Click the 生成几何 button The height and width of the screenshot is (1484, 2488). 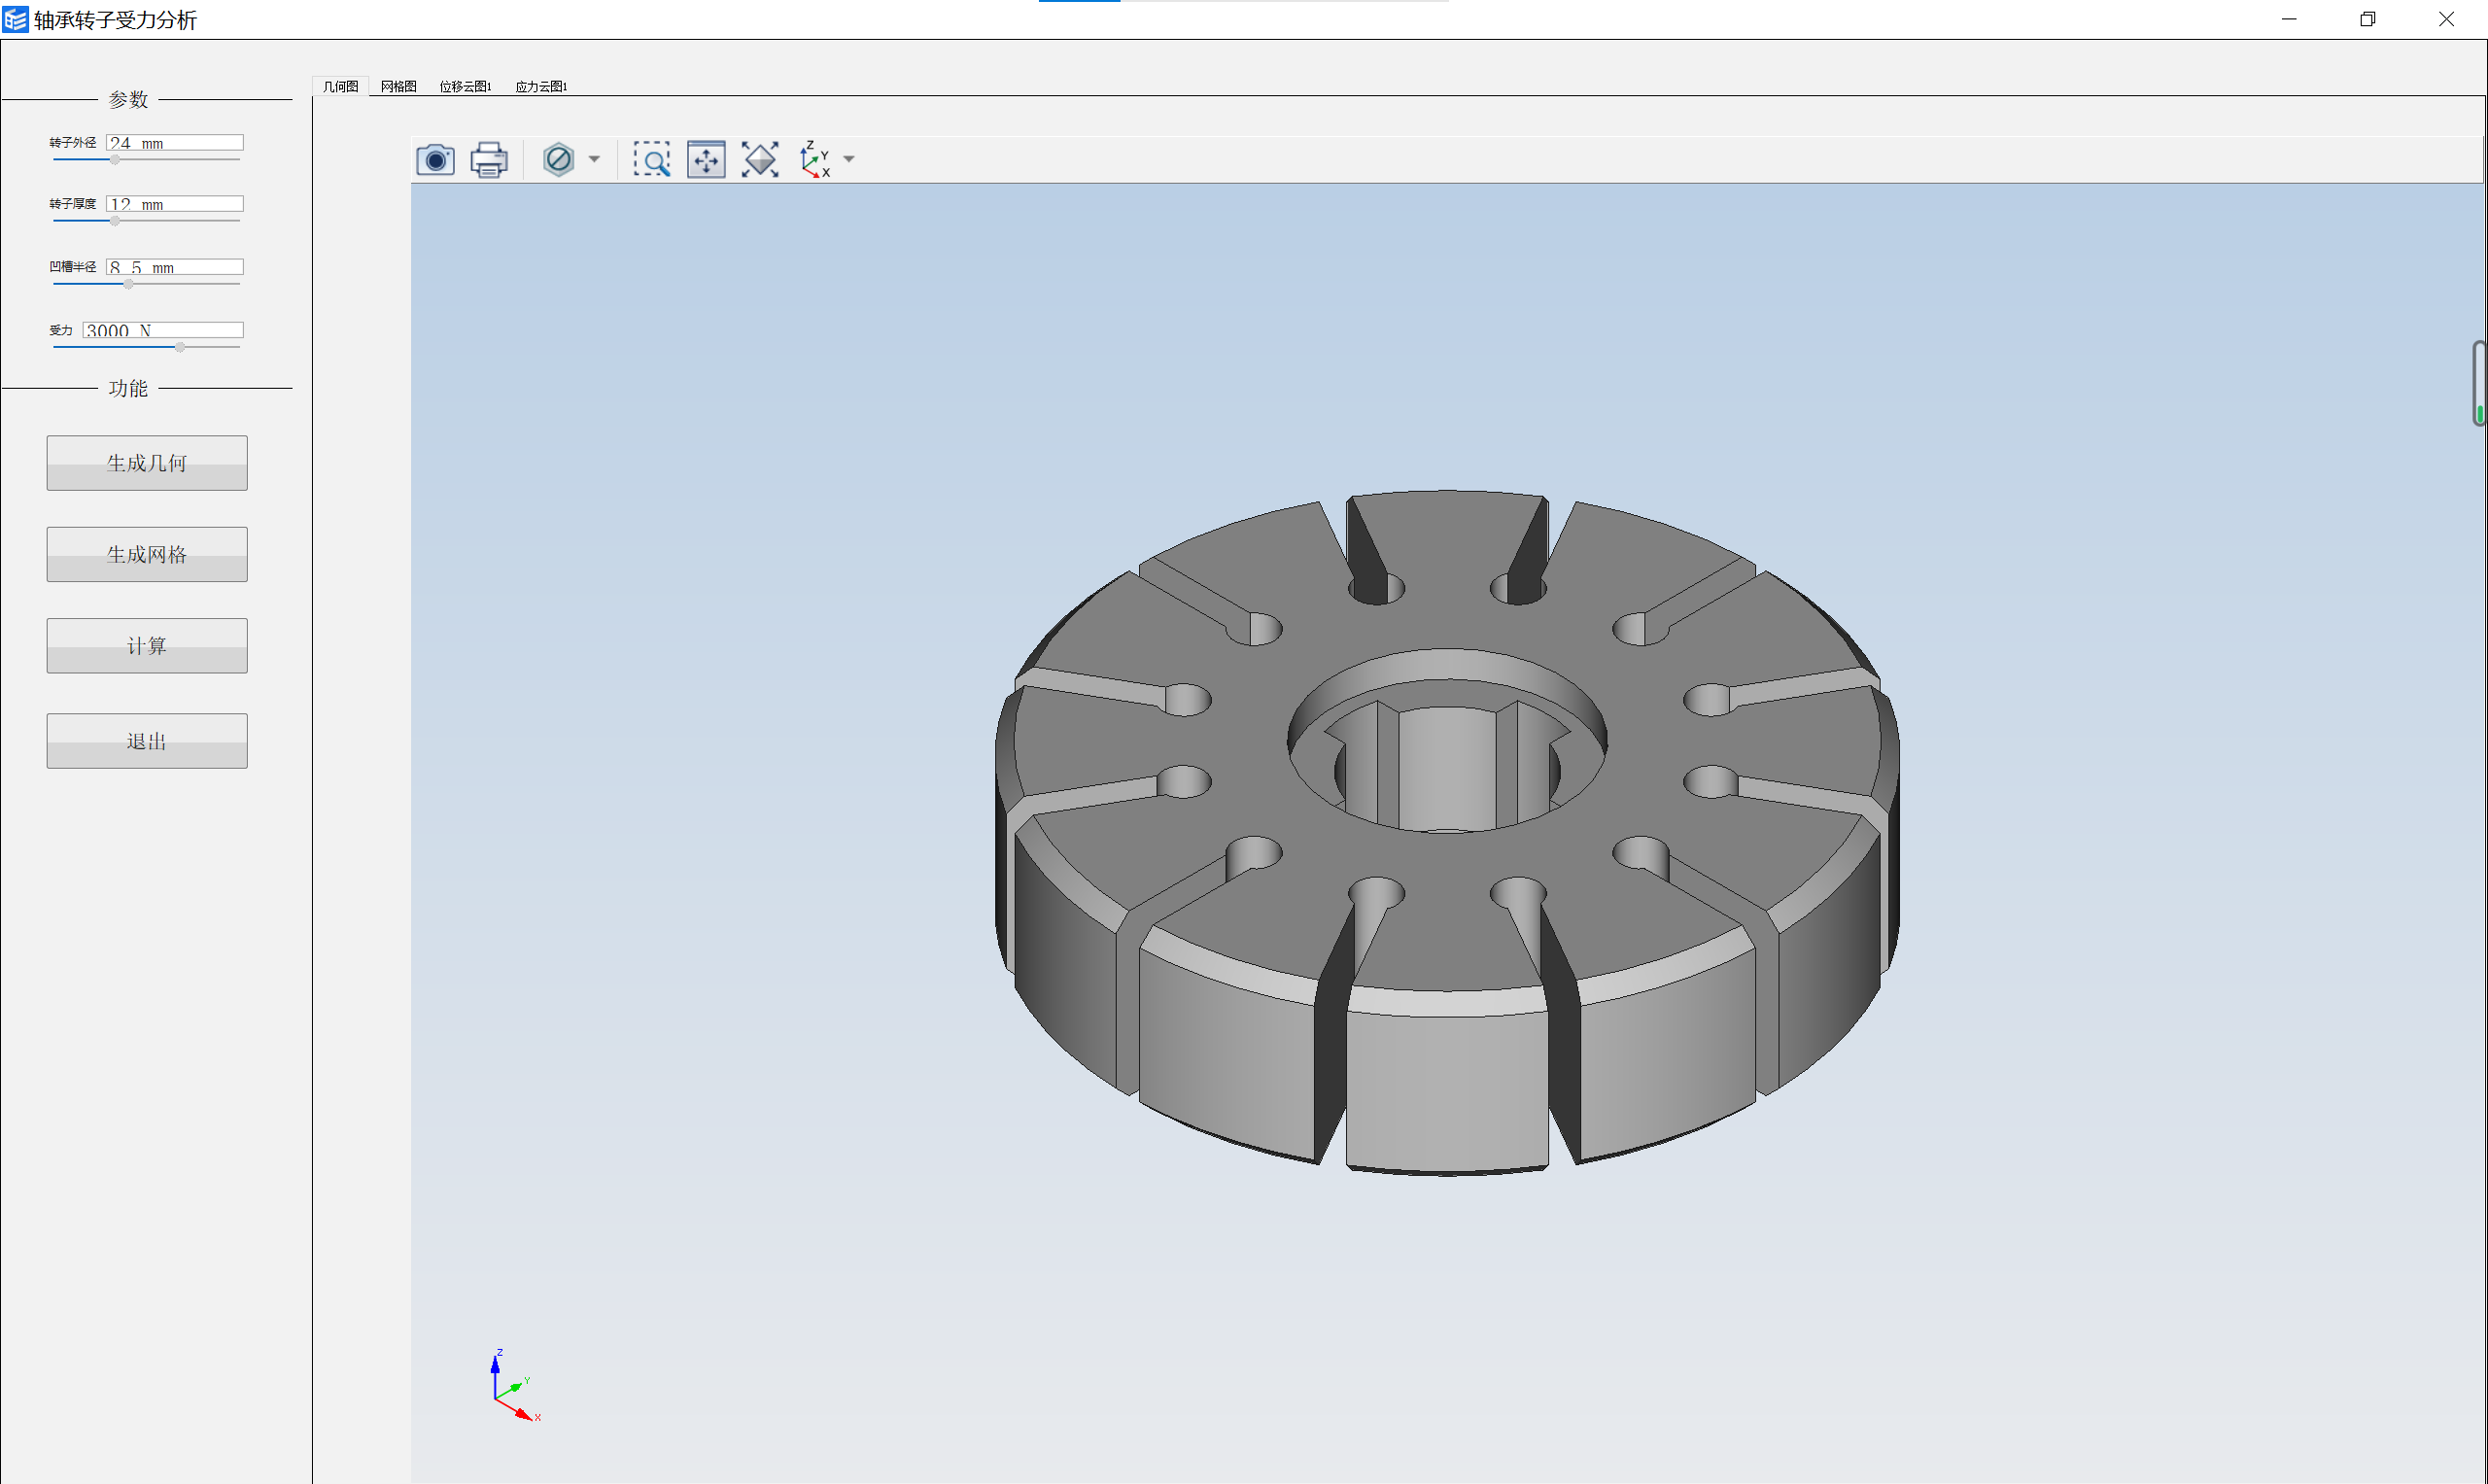pyautogui.click(x=149, y=461)
